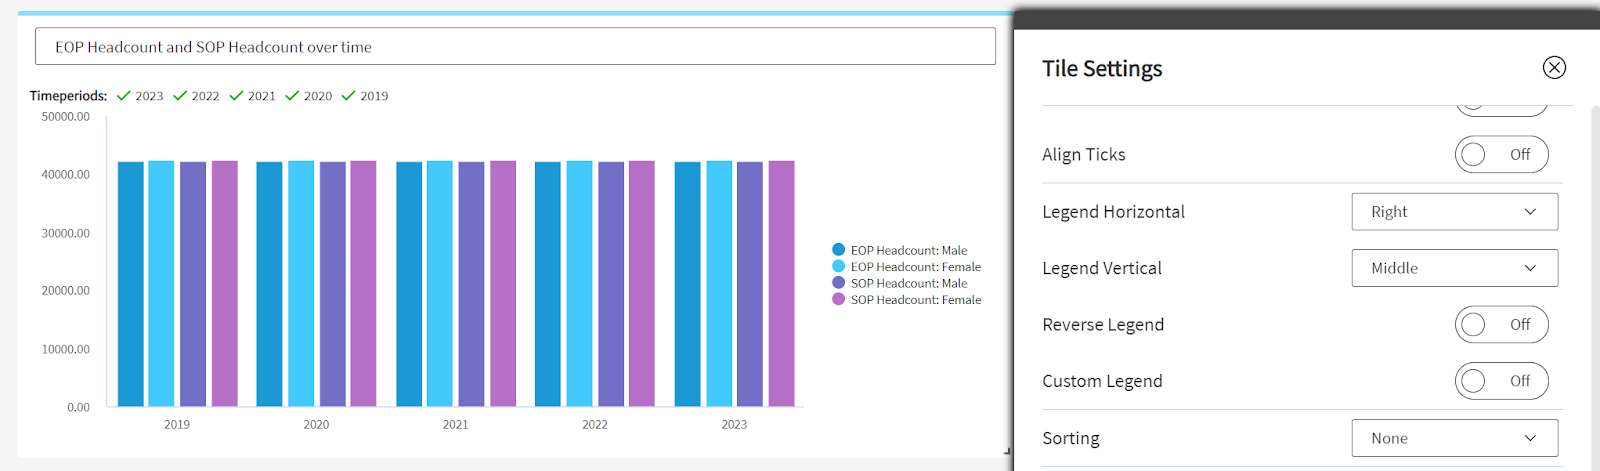Click the chart title input field
The width and height of the screenshot is (1600, 471).
coord(515,47)
